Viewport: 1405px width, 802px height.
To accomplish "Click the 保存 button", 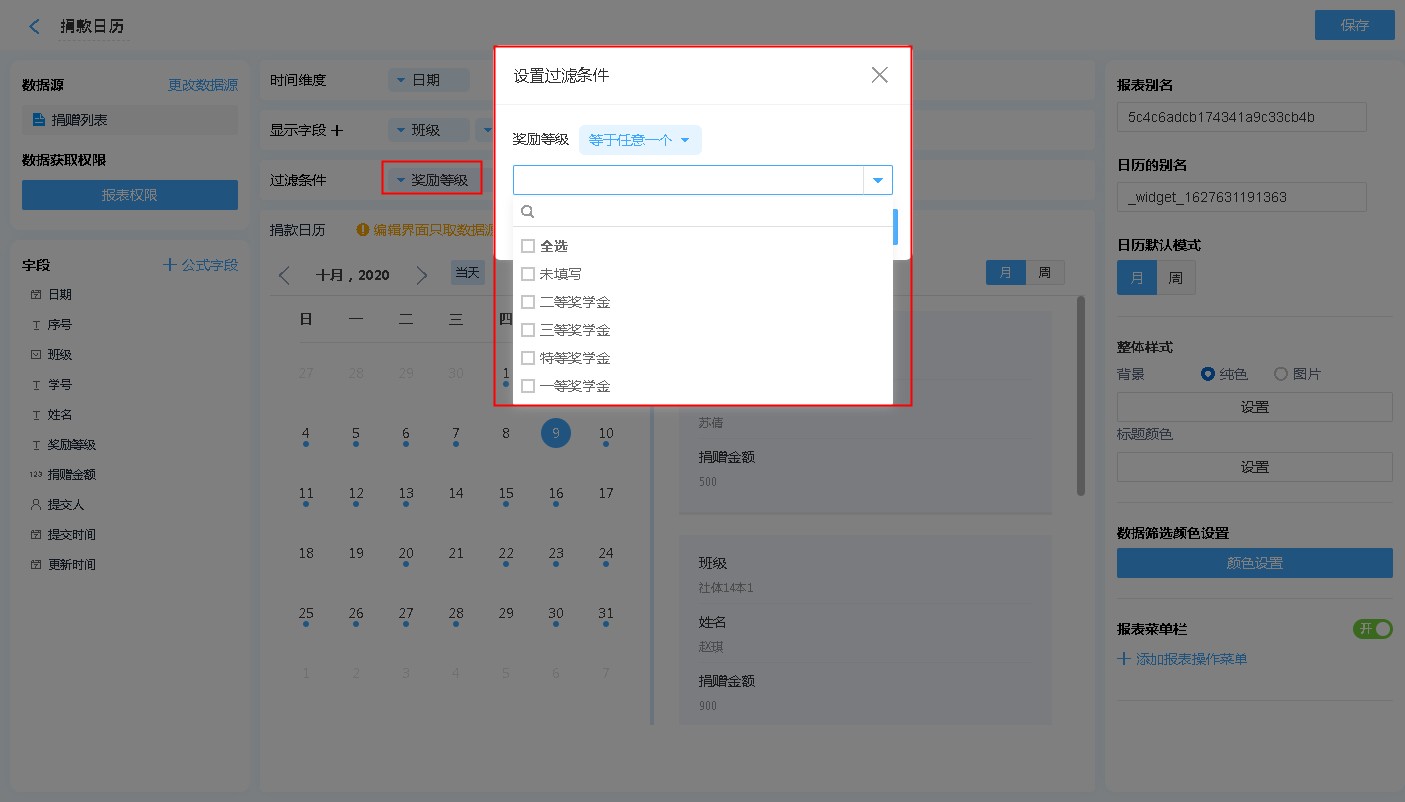I will tap(1354, 25).
